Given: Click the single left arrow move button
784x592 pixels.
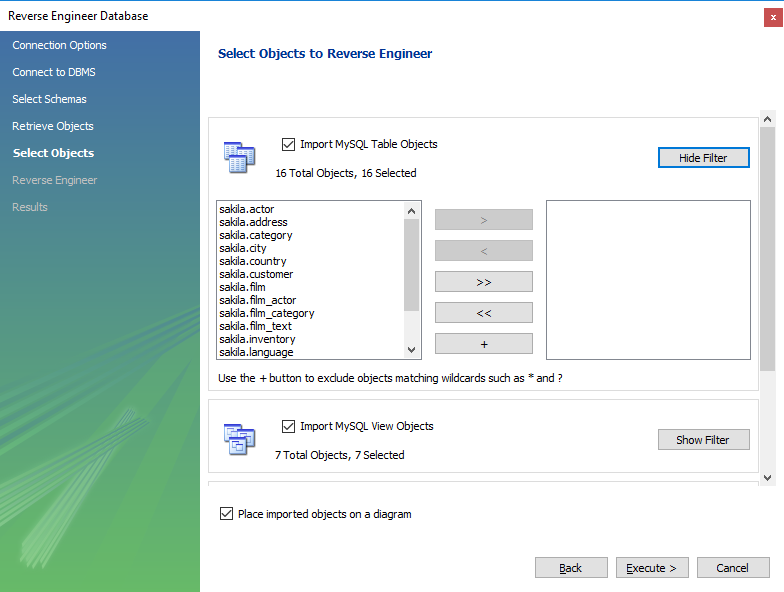Looking at the screenshot, I should pos(484,251).
